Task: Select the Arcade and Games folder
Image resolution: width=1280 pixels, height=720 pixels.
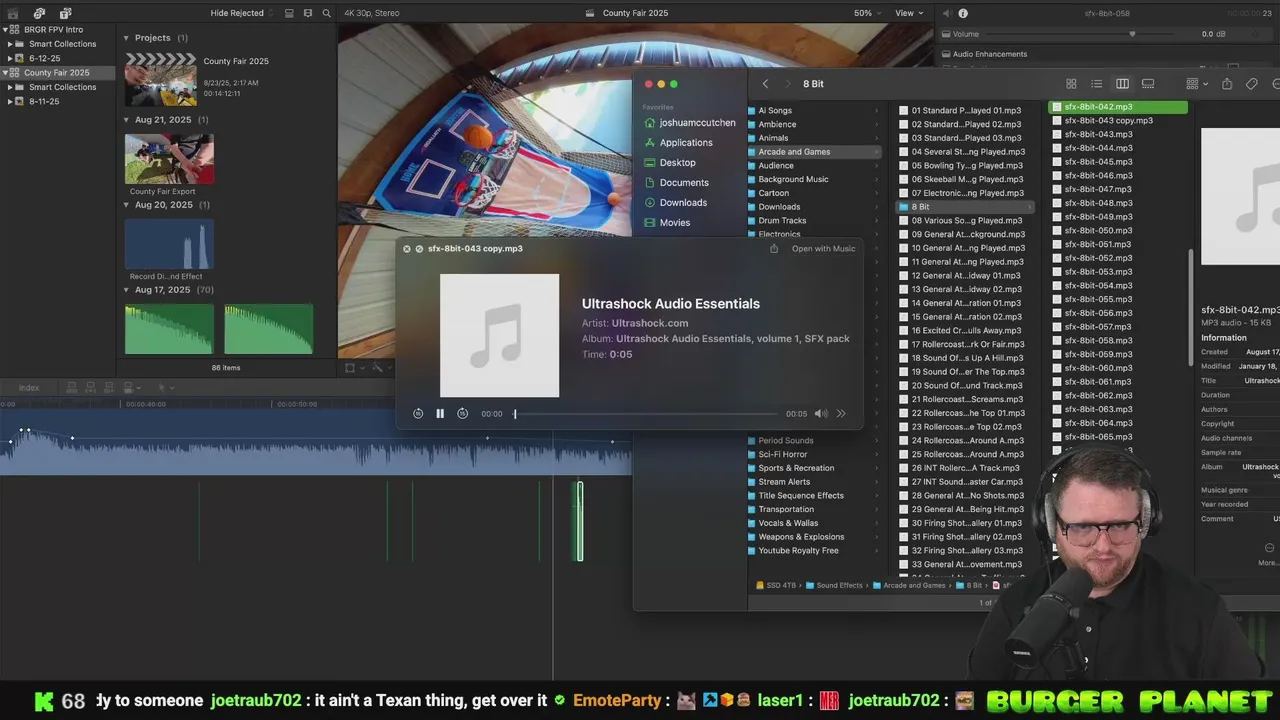Action: point(814,152)
